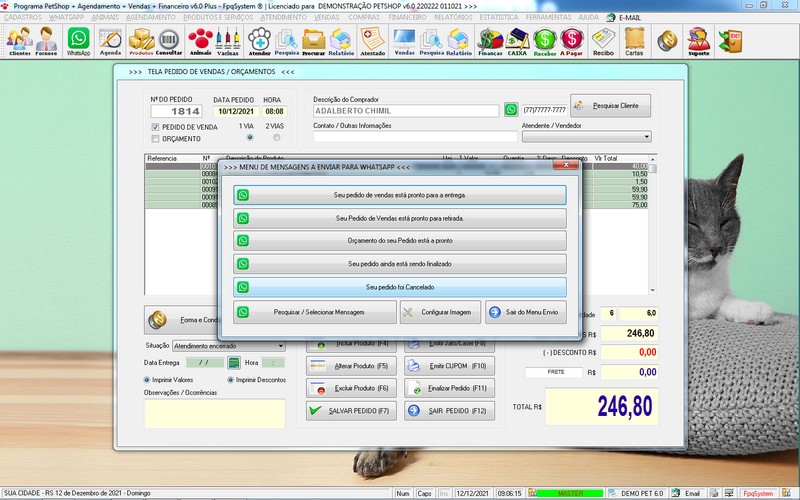Open the Recibo receipt icon

(604, 41)
